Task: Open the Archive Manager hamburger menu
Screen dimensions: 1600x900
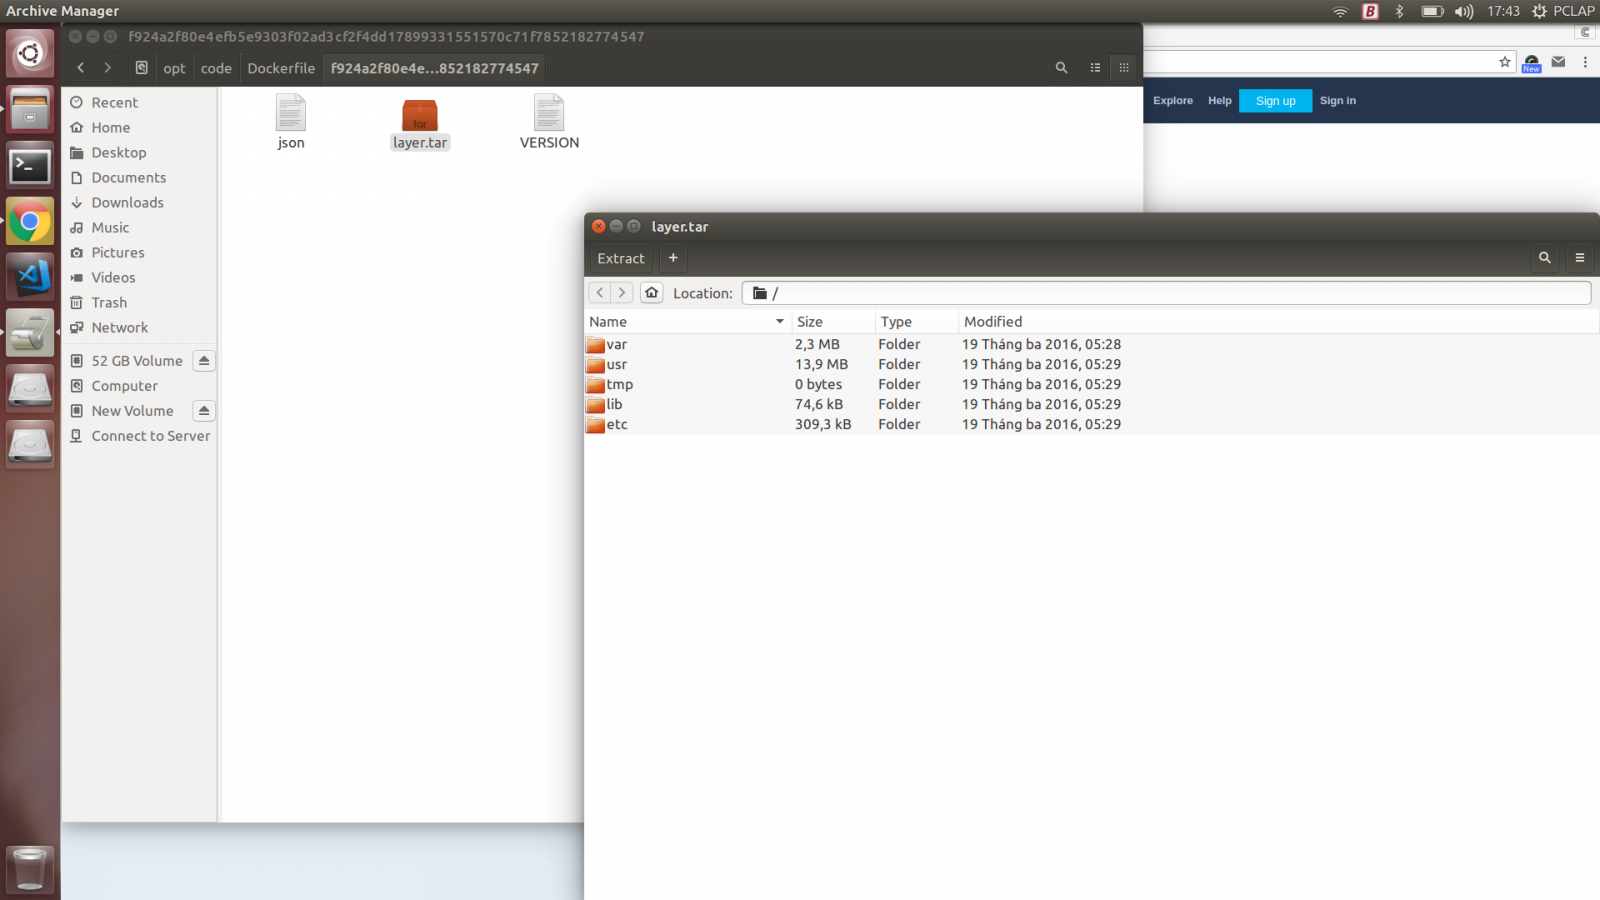Action: click(x=1580, y=258)
